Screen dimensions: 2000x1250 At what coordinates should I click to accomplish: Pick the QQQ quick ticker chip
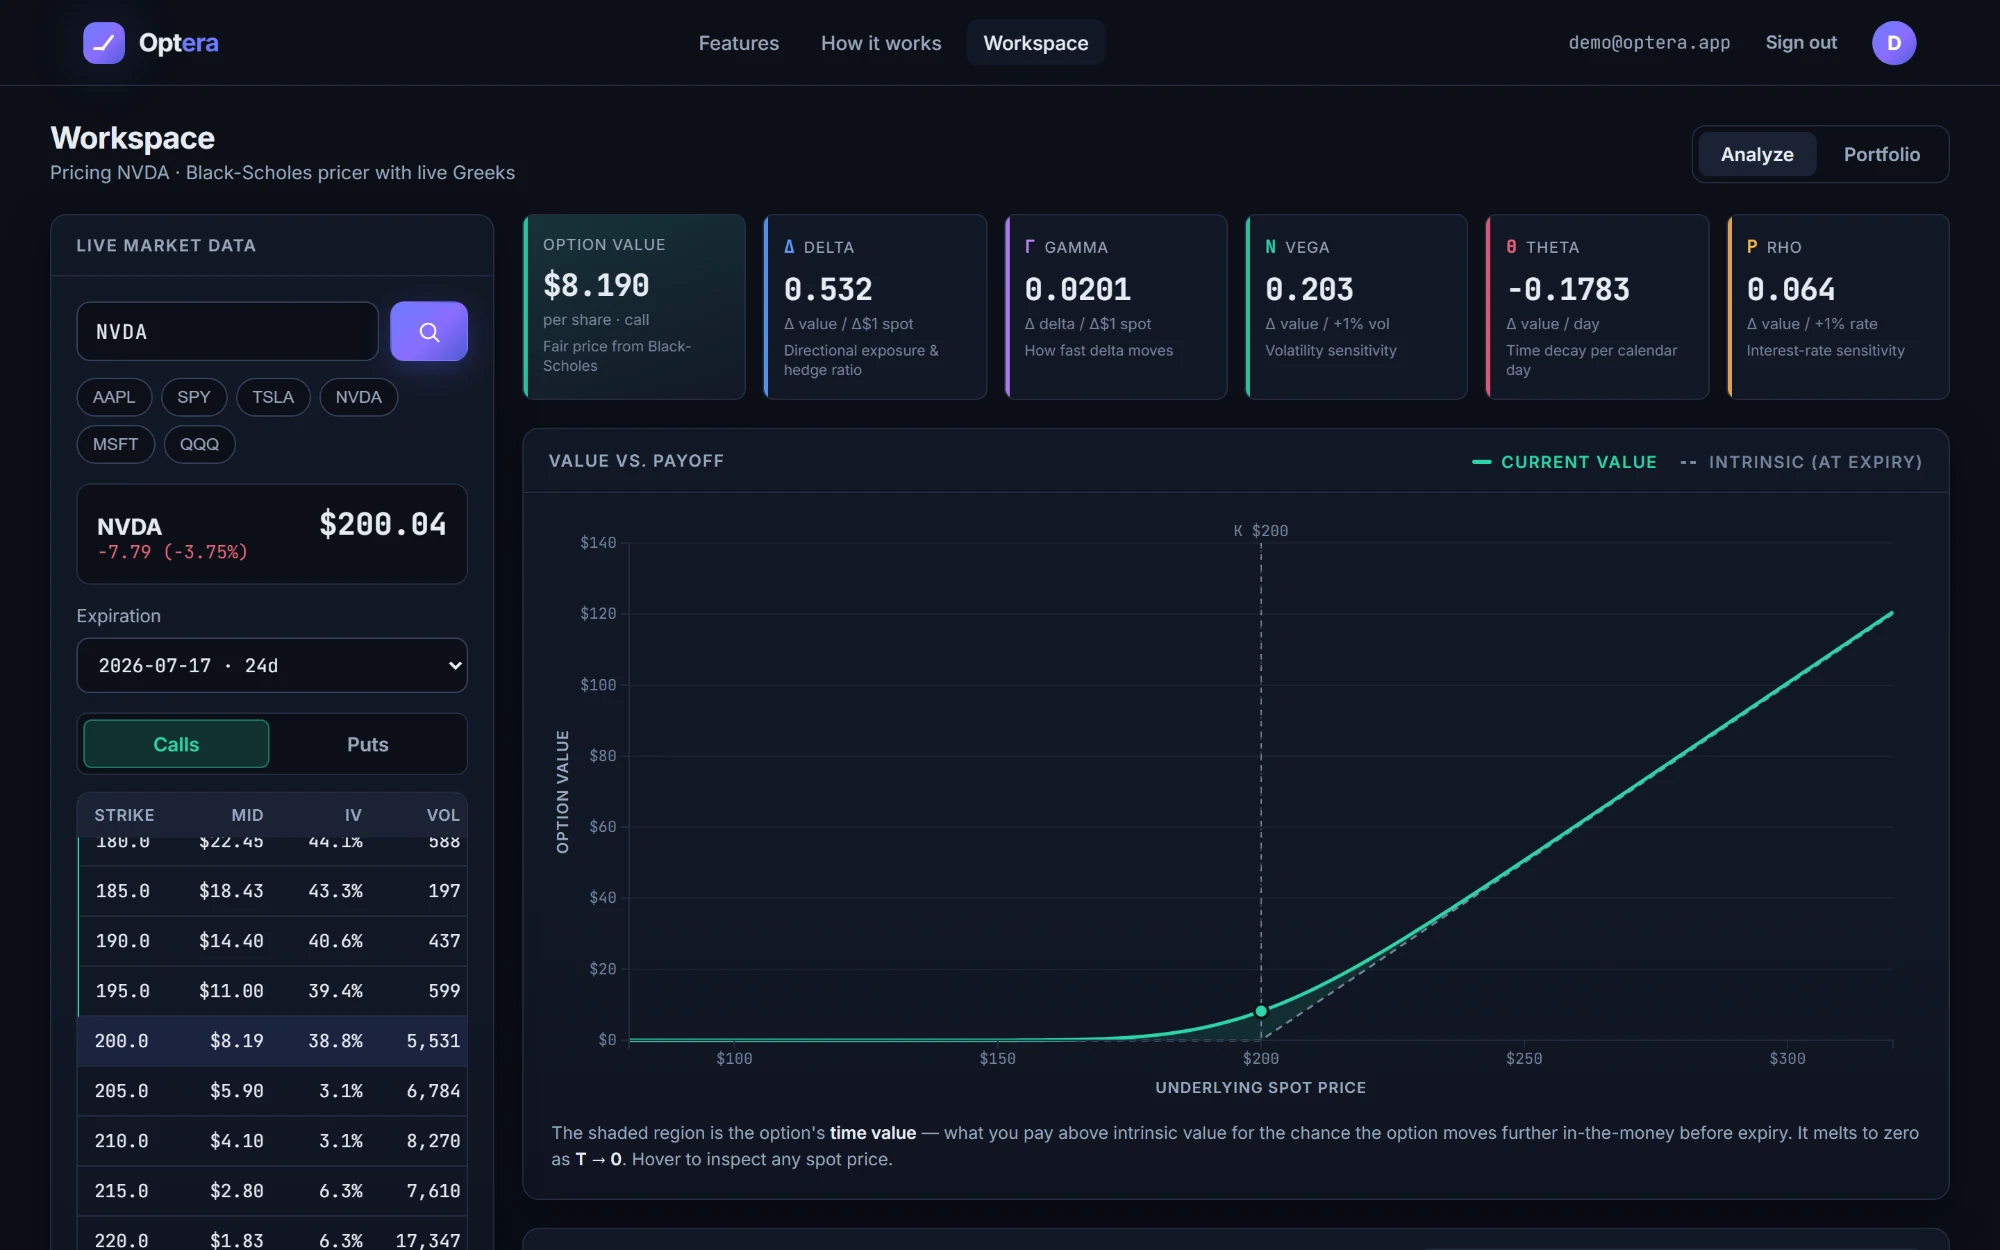point(200,444)
